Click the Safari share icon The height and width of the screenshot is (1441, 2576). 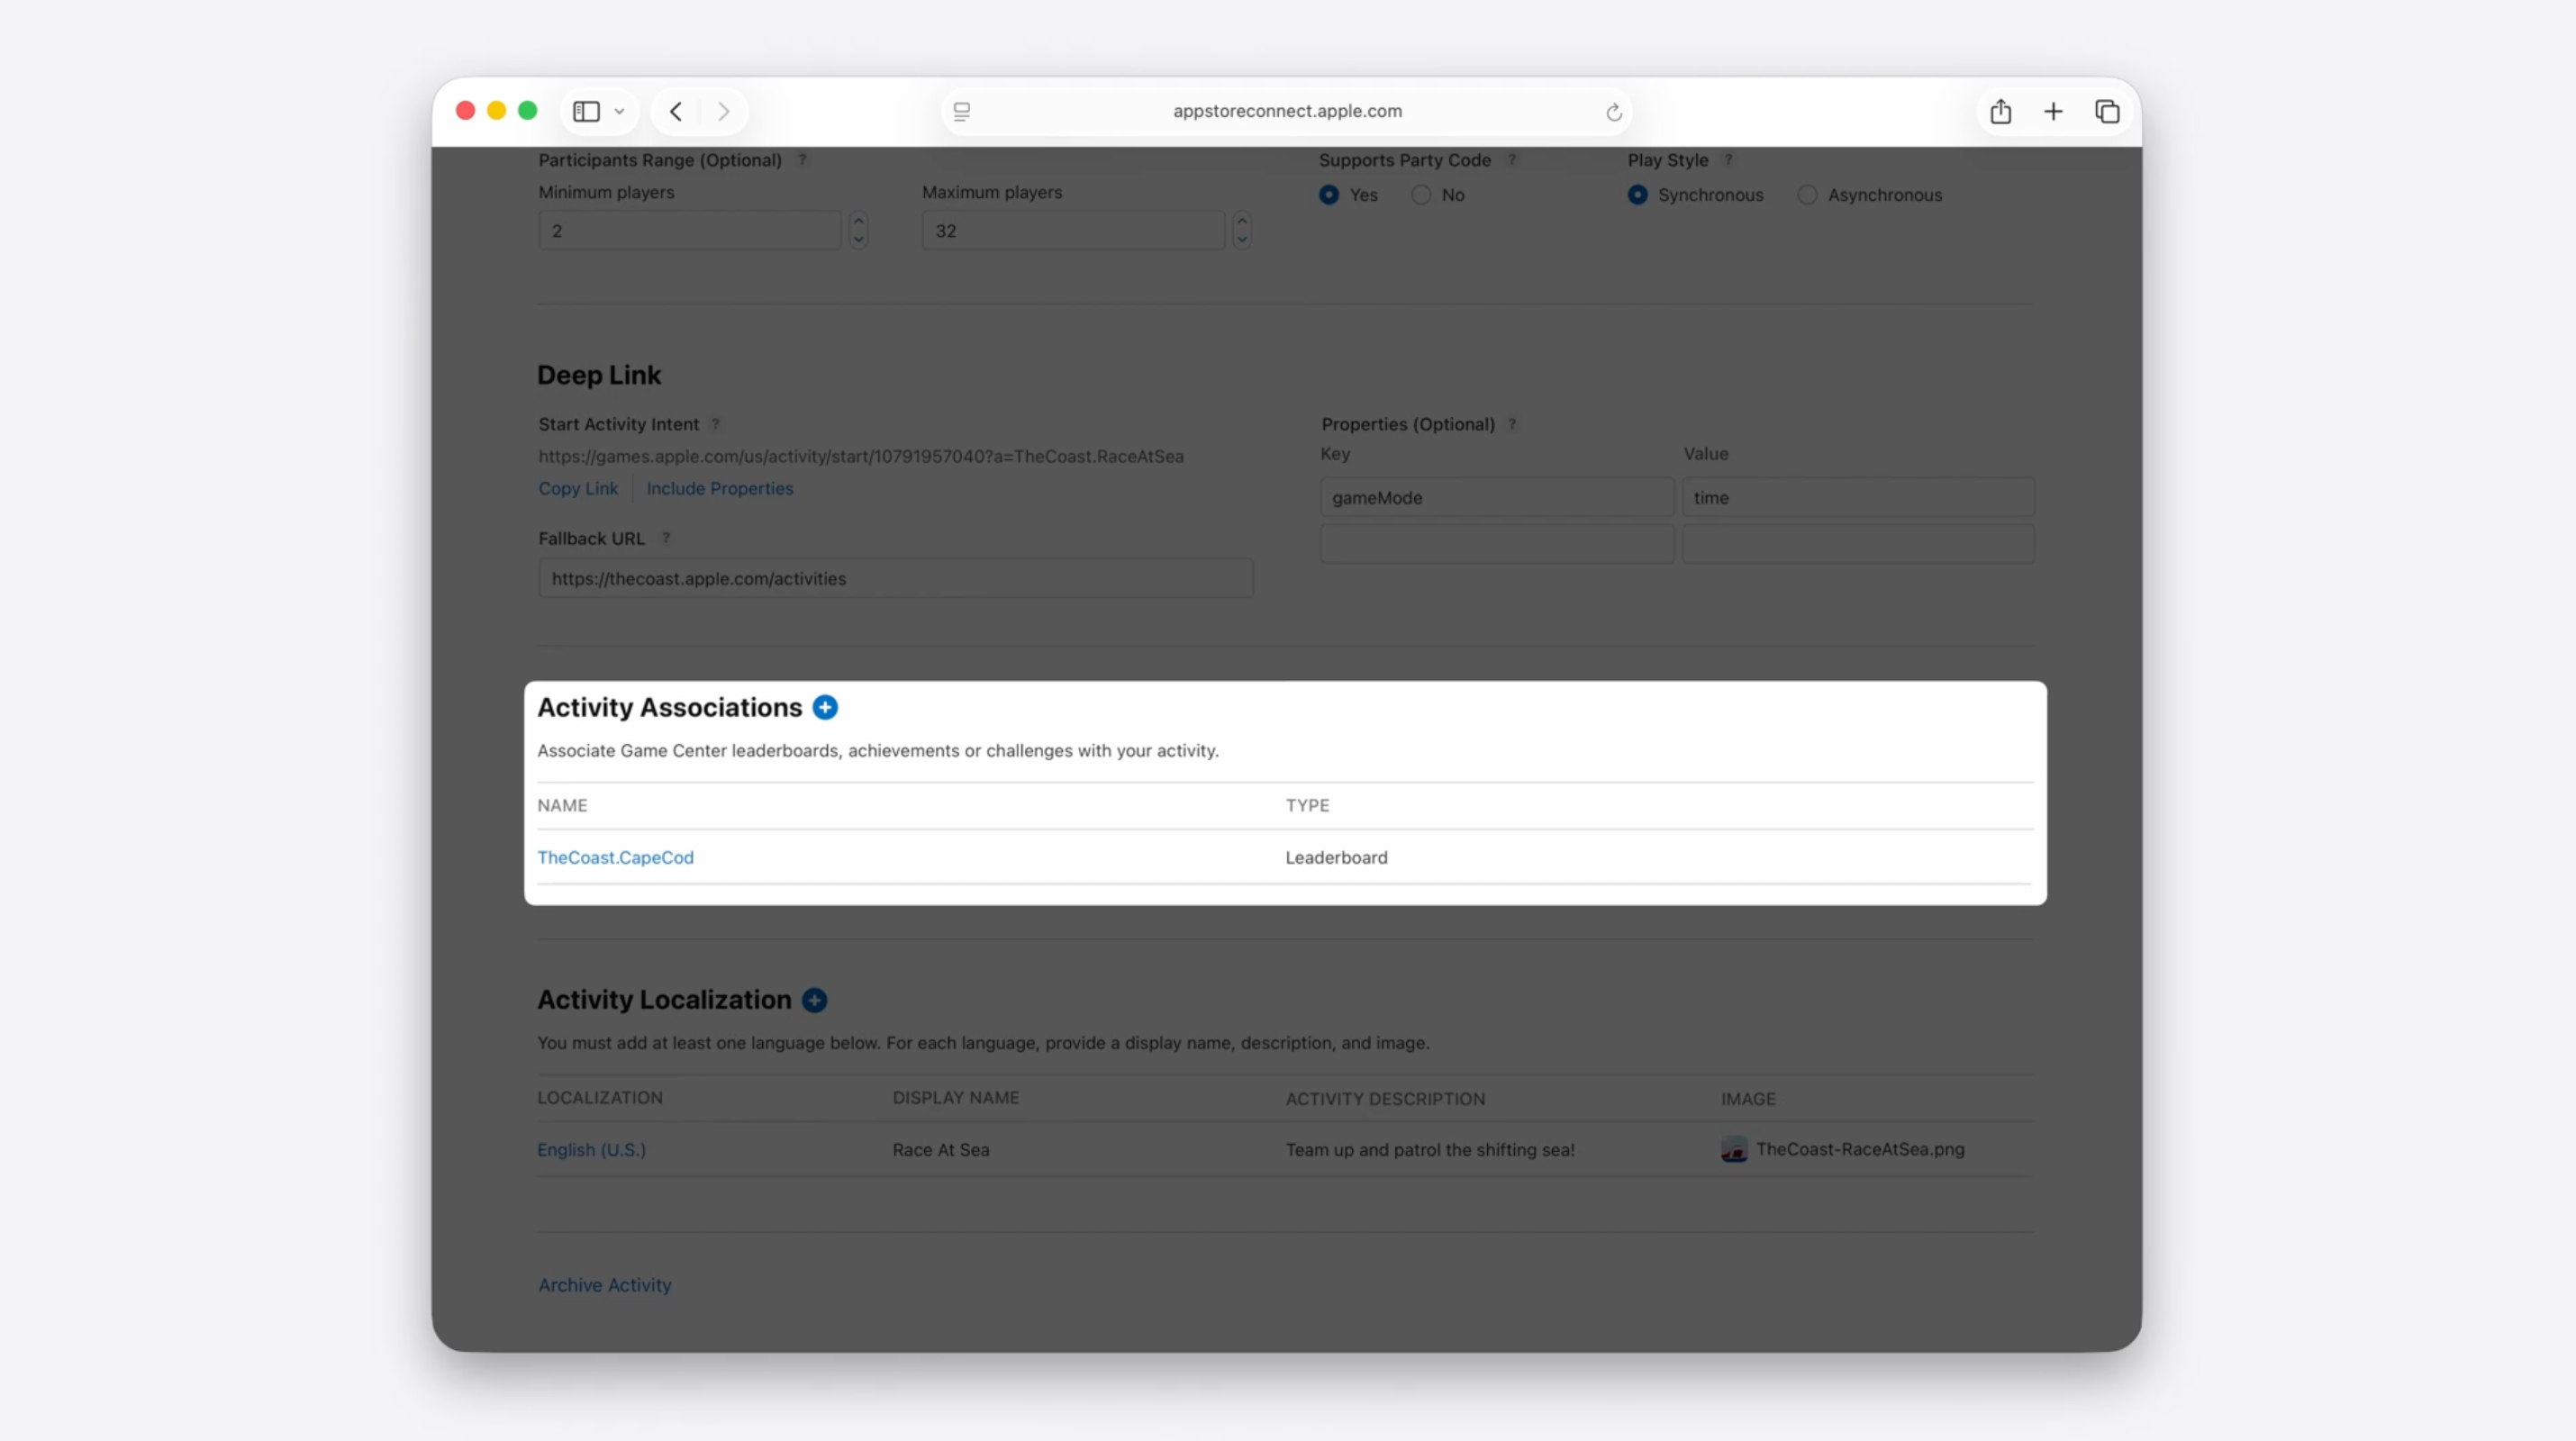[2000, 111]
